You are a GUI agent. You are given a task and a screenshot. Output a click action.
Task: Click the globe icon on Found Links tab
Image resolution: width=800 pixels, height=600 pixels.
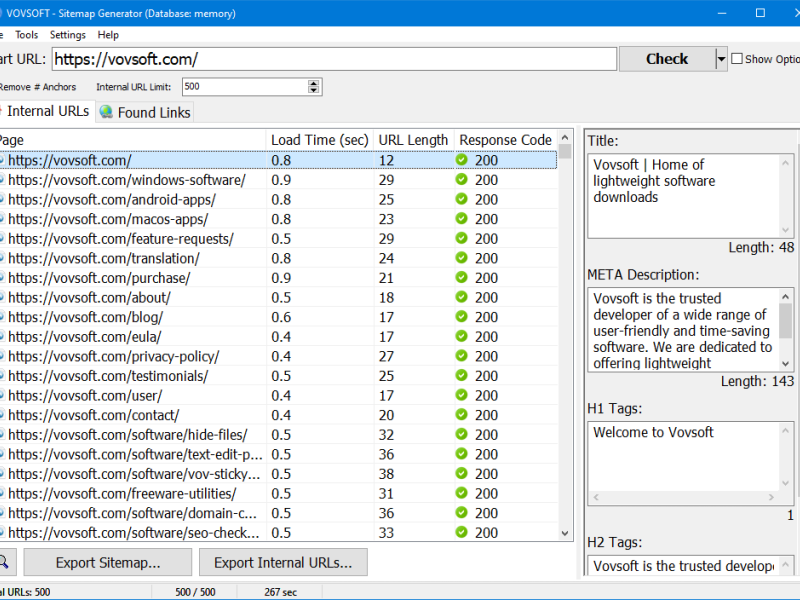pyautogui.click(x=106, y=112)
